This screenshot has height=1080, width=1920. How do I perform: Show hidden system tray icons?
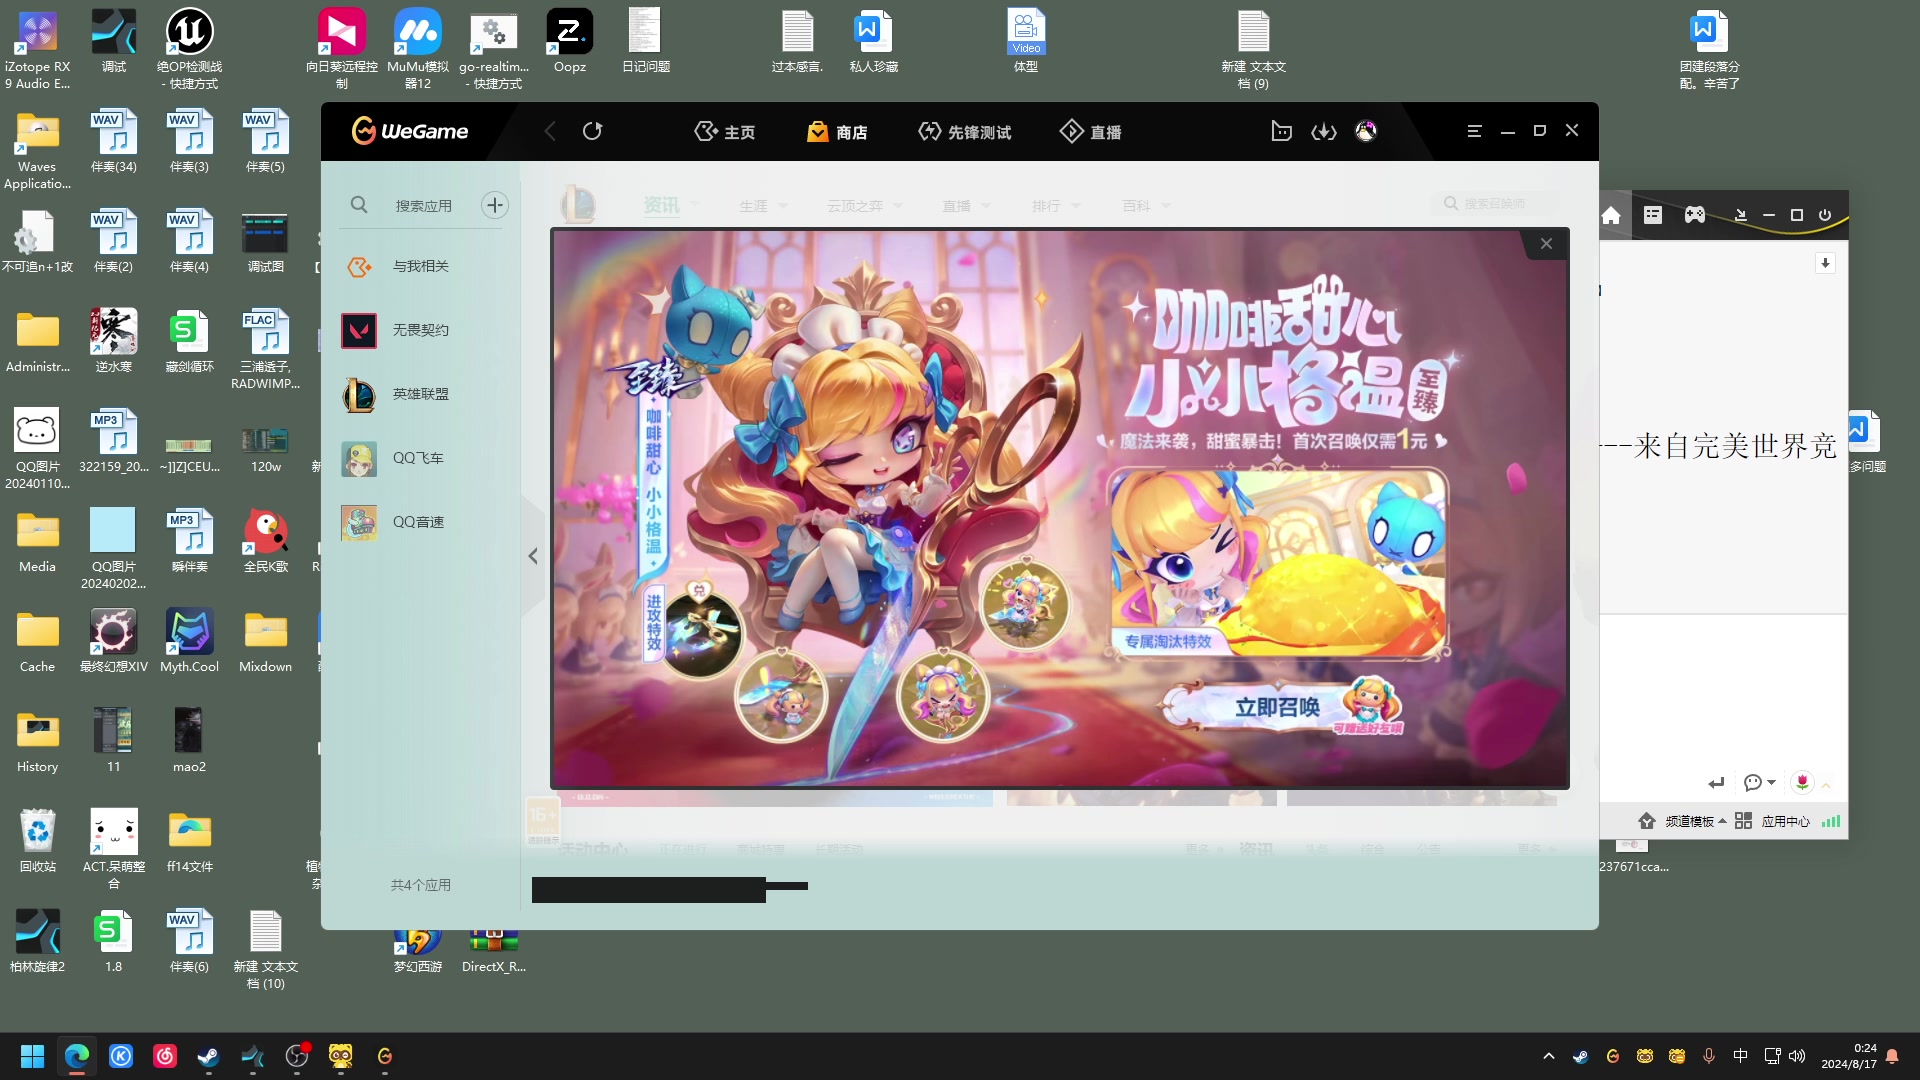click(x=1549, y=1056)
